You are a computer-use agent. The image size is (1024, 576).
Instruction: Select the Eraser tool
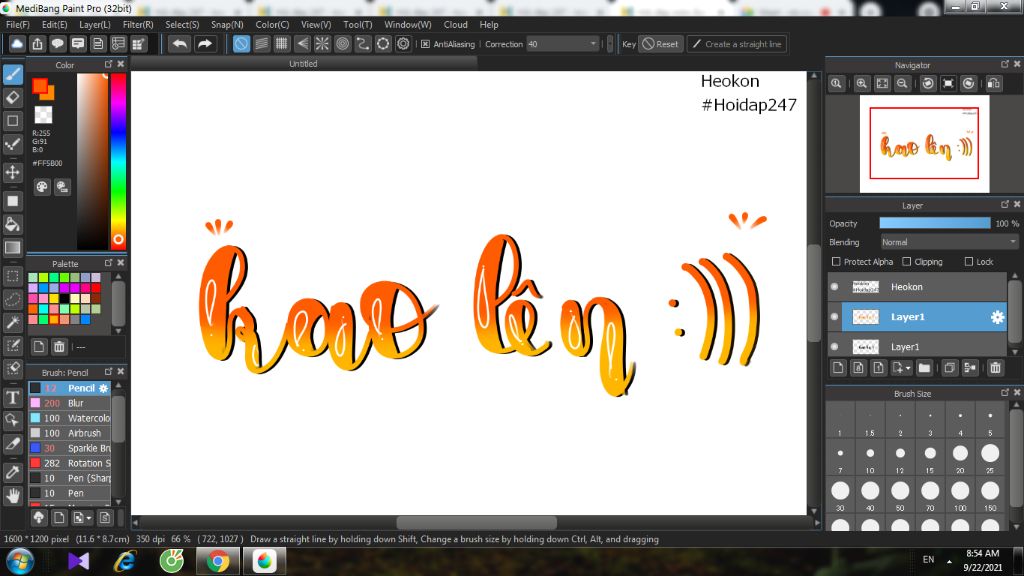pos(12,97)
